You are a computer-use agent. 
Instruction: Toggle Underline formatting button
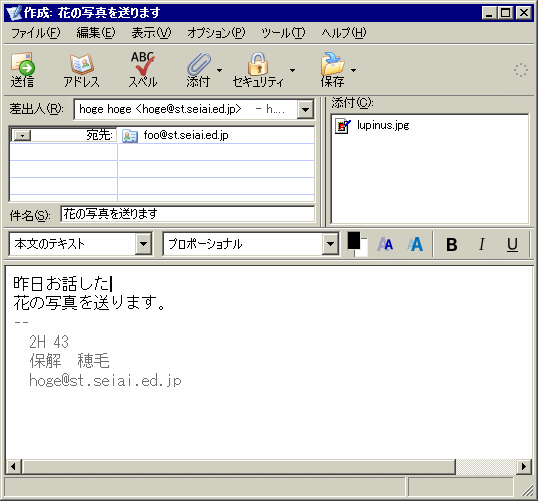click(512, 245)
